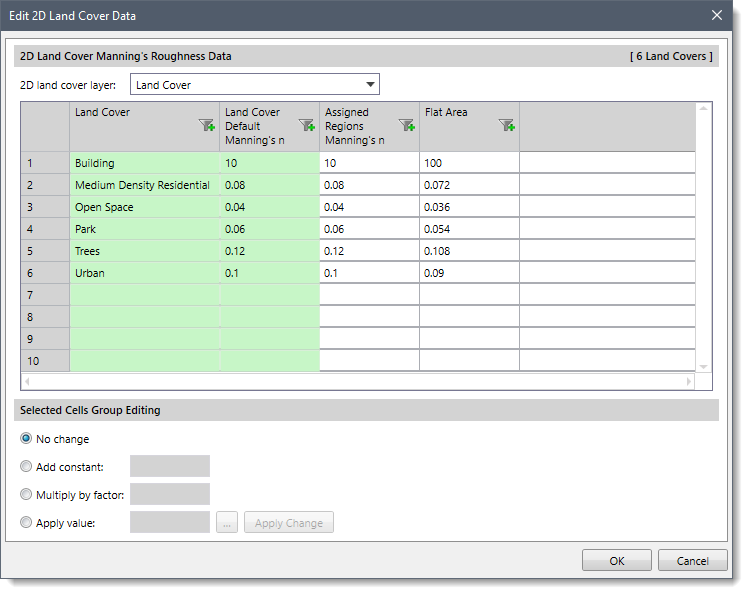Click the Open Space land cover cell
The height and width of the screenshot is (594, 748).
(x=145, y=207)
